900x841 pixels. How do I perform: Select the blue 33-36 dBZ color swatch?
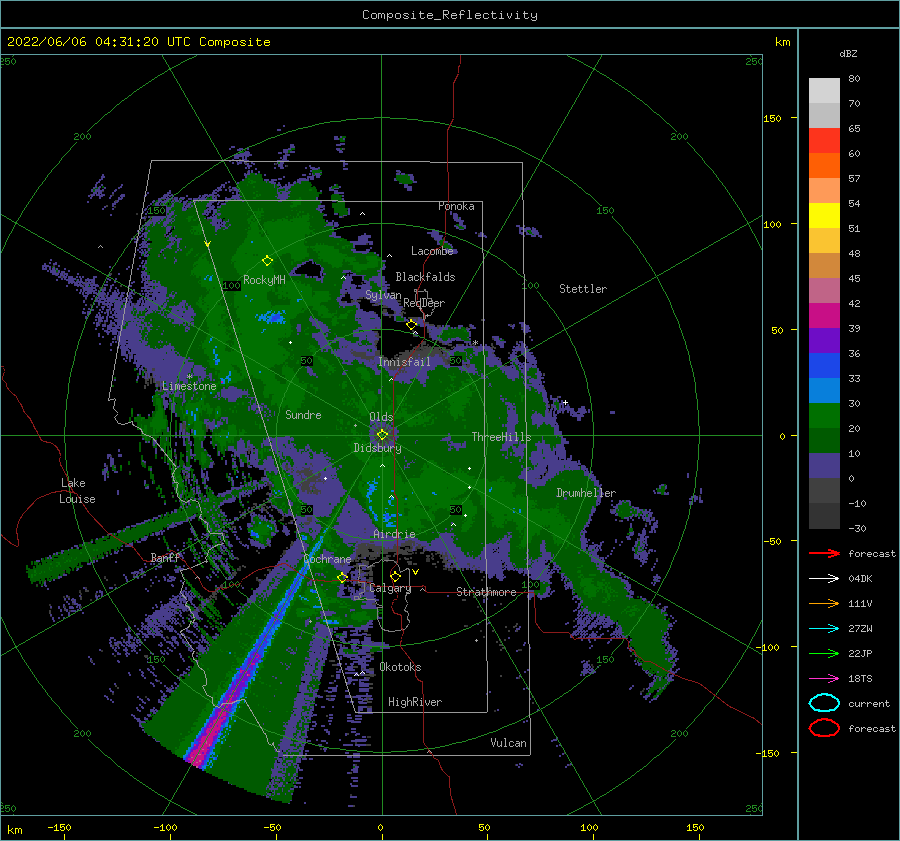pyautogui.click(x=824, y=366)
